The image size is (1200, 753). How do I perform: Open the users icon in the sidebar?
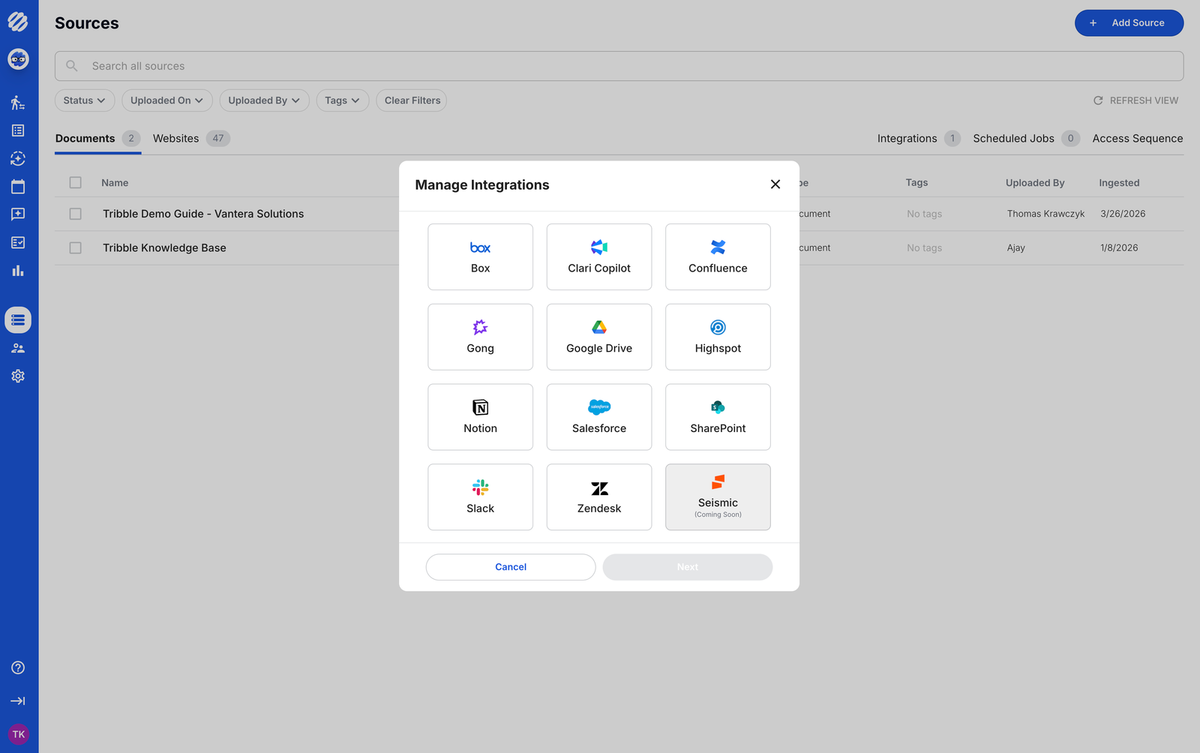point(18,348)
